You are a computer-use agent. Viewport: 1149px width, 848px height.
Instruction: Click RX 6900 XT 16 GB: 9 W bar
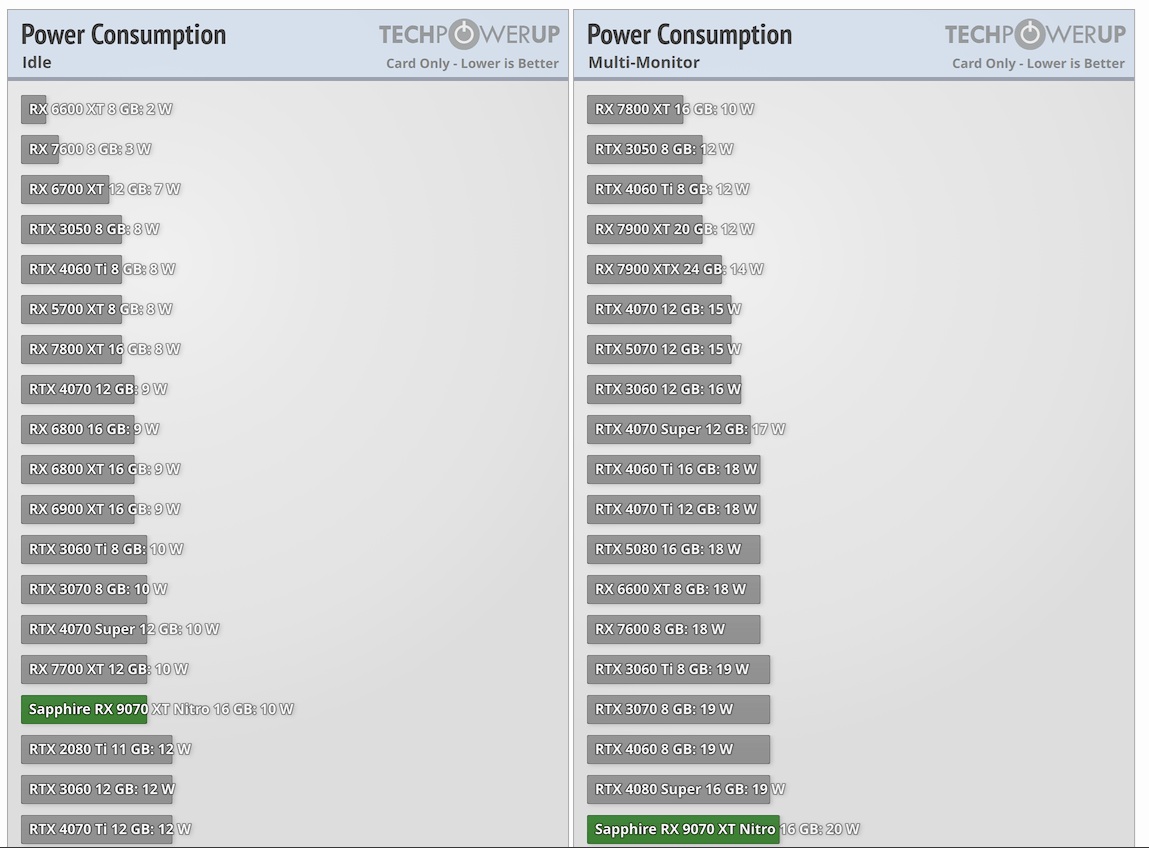click(x=78, y=509)
